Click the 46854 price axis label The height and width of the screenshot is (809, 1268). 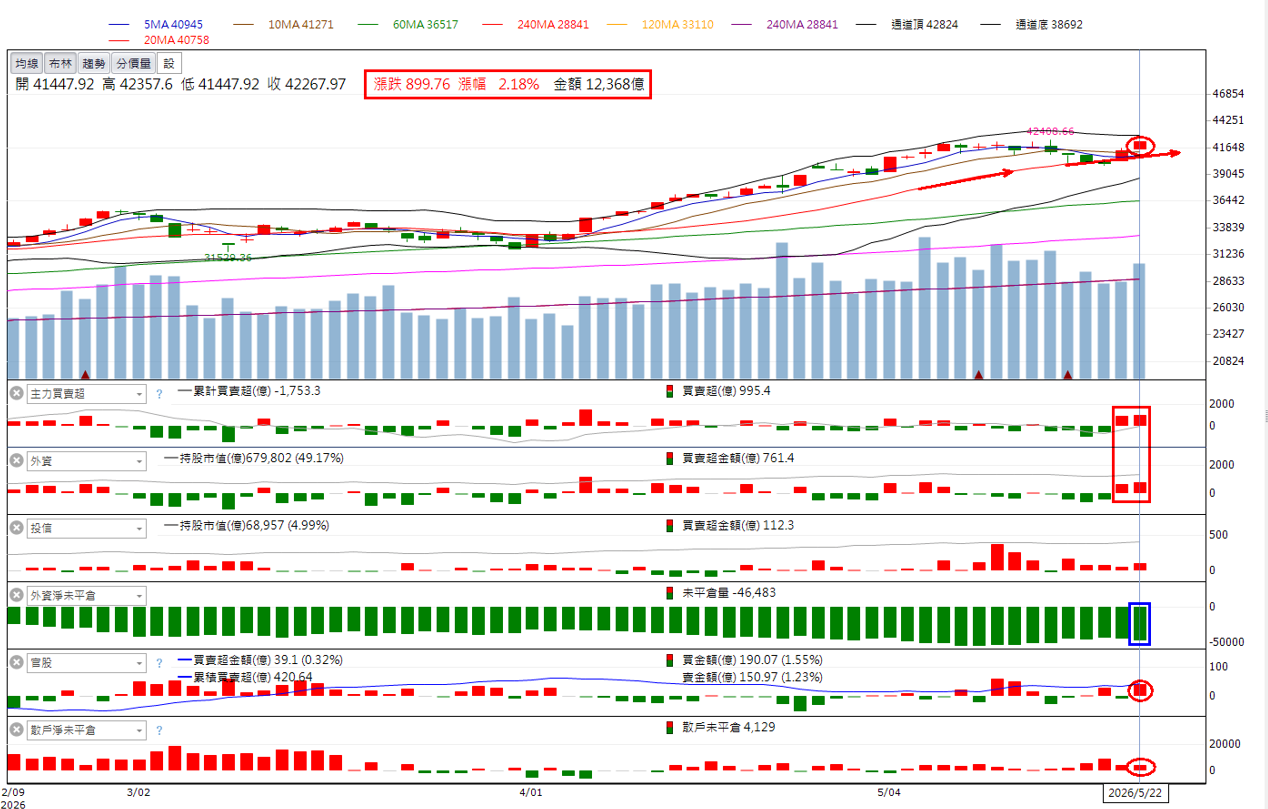click(x=1226, y=94)
